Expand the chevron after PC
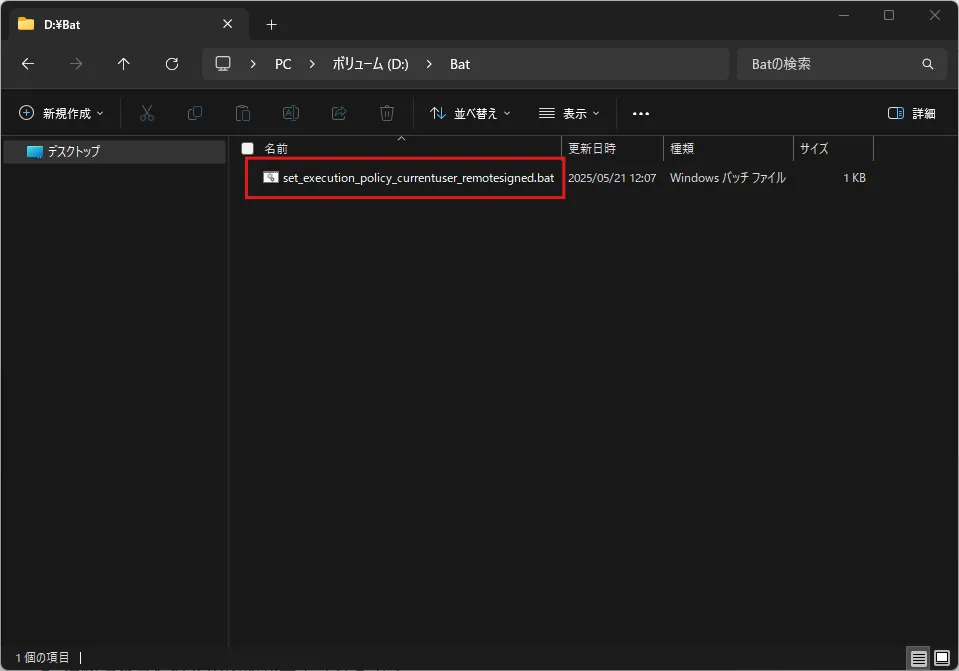The width and height of the screenshot is (959, 671). point(312,64)
